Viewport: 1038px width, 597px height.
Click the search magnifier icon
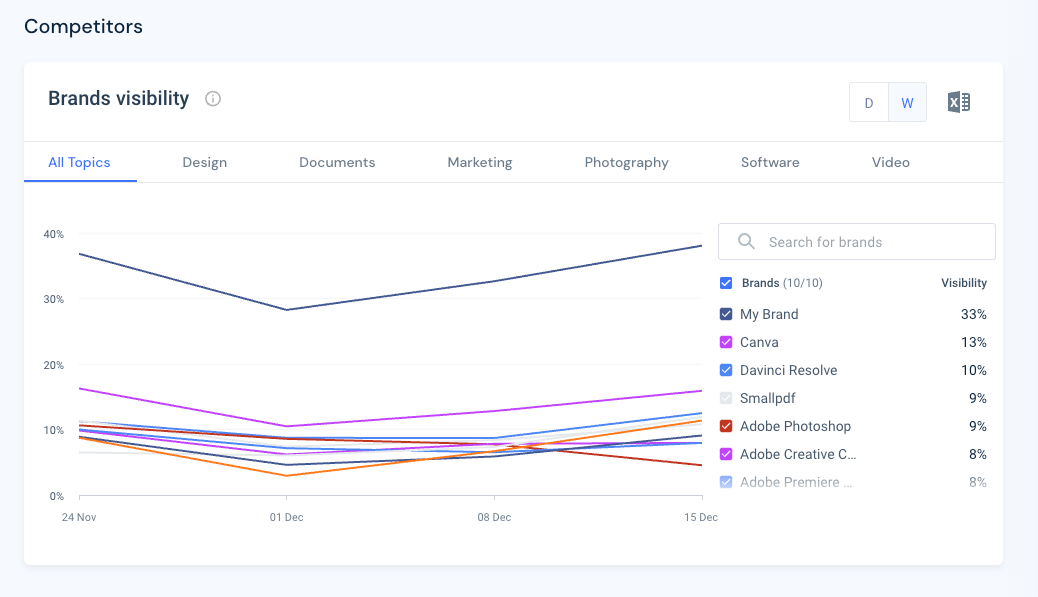[x=746, y=242]
